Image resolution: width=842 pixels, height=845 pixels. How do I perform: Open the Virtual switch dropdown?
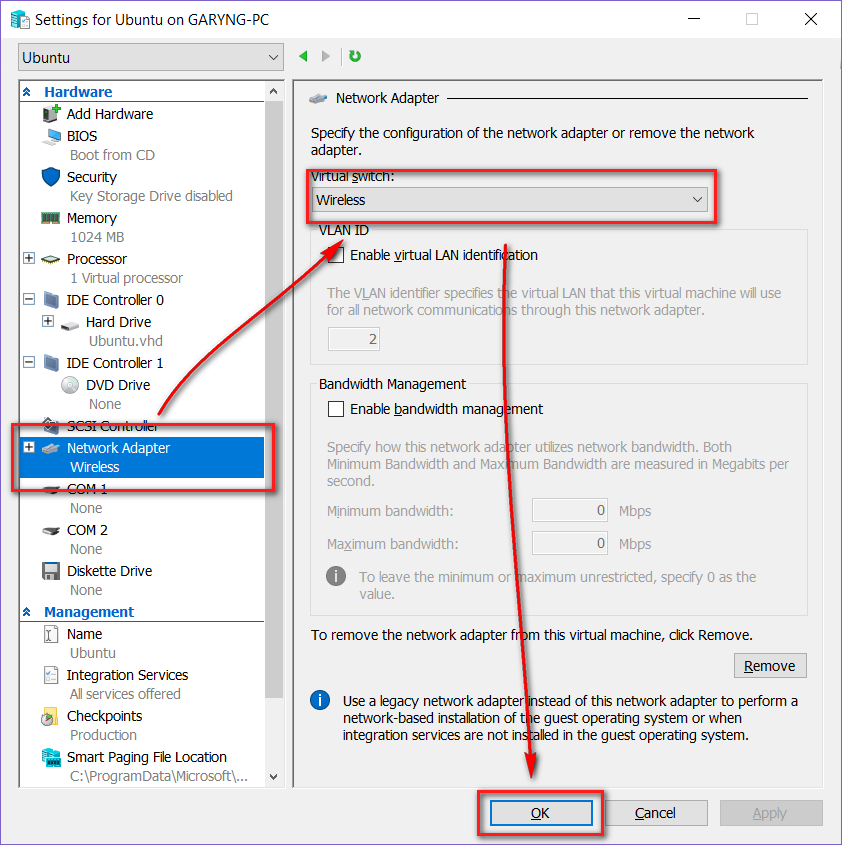click(x=510, y=200)
